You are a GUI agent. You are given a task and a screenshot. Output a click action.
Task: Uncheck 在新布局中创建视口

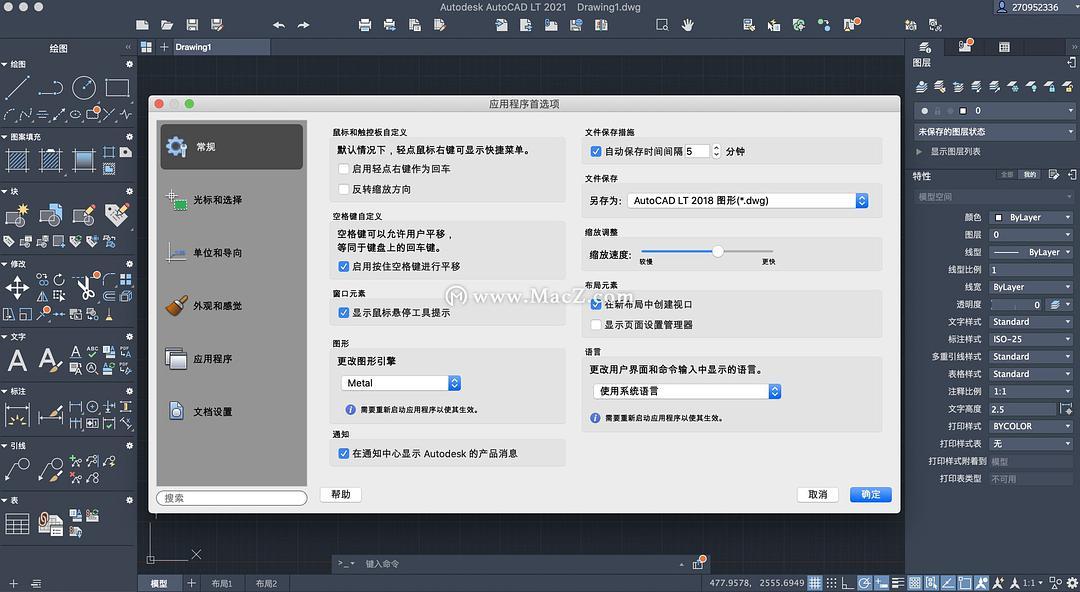[x=596, y=305]
